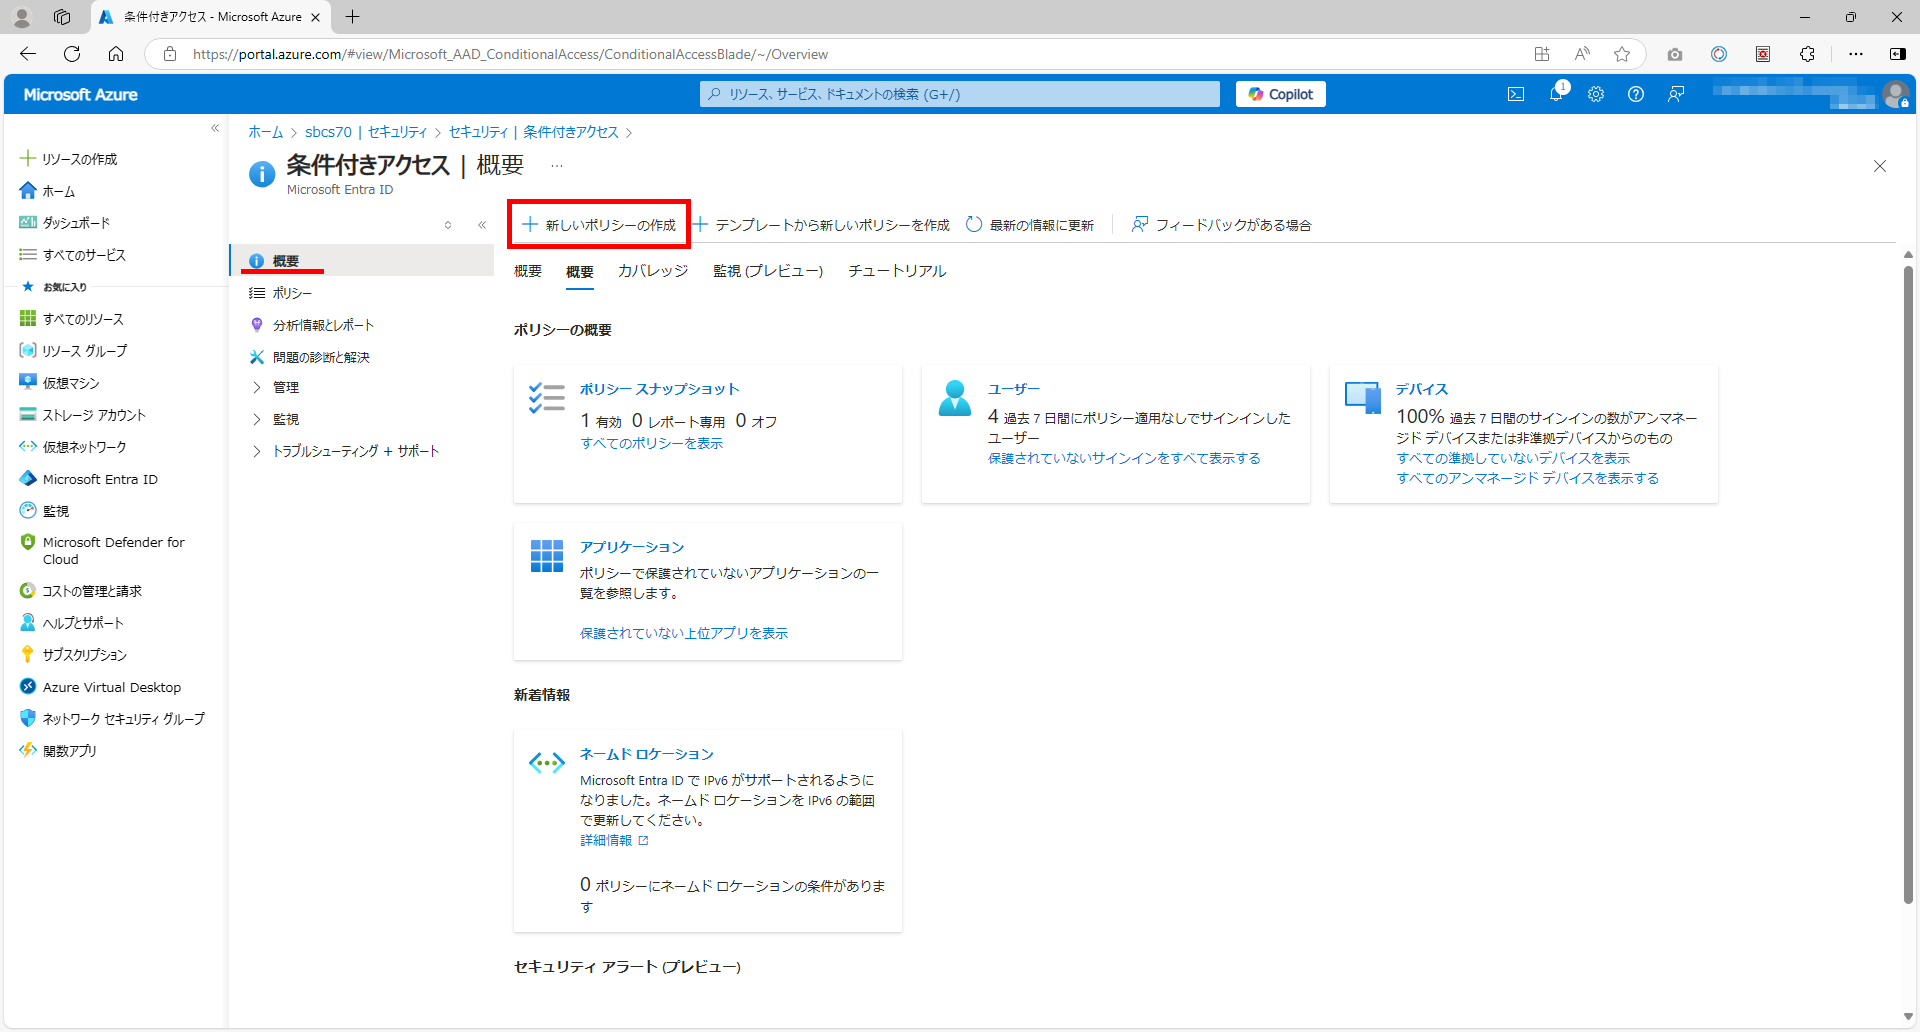Click テンプレートから新しいポリシーを作成
Screen dimensions: 1920x1032
pyautogui.click(x=822, y=225)
